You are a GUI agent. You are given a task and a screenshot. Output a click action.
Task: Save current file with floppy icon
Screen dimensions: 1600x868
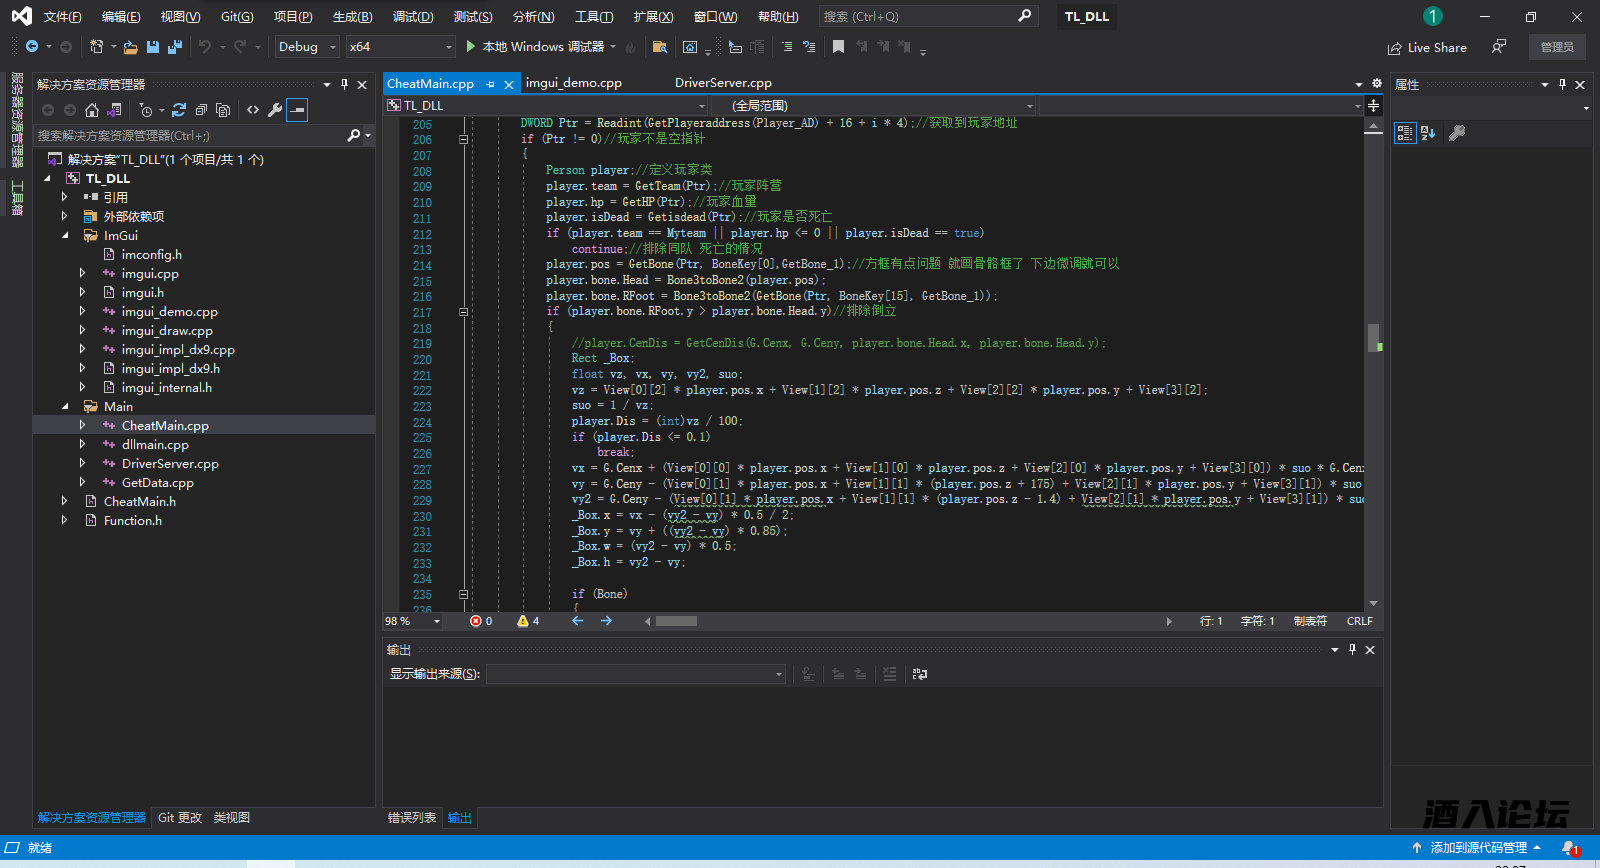point(153,47)
